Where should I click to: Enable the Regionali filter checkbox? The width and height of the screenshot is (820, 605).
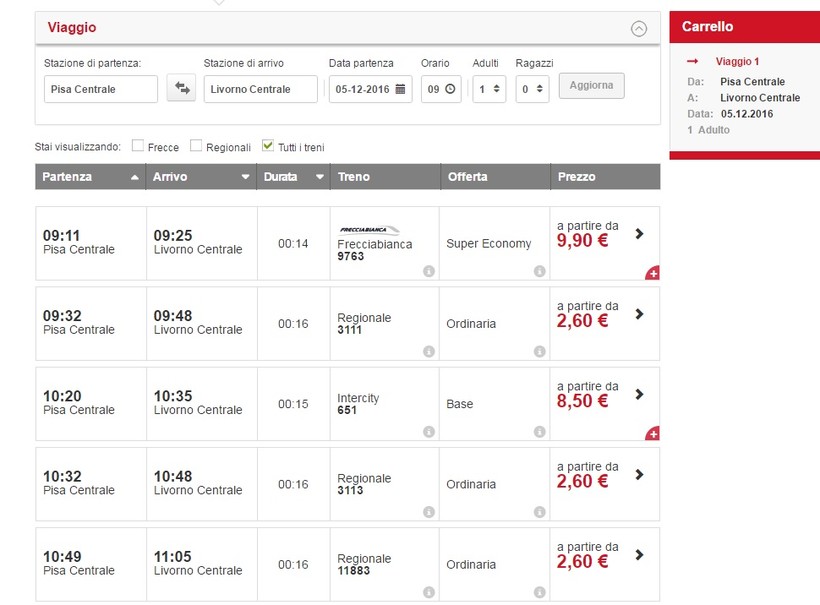click(x=197, y=146)
